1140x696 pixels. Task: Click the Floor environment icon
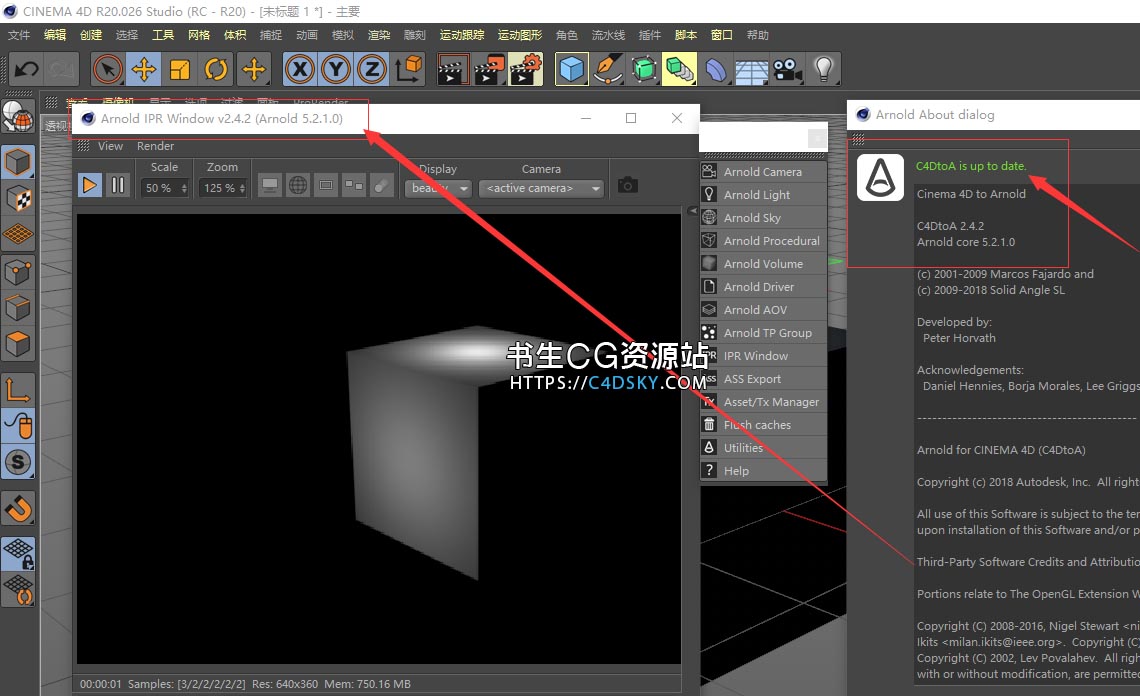751,69
